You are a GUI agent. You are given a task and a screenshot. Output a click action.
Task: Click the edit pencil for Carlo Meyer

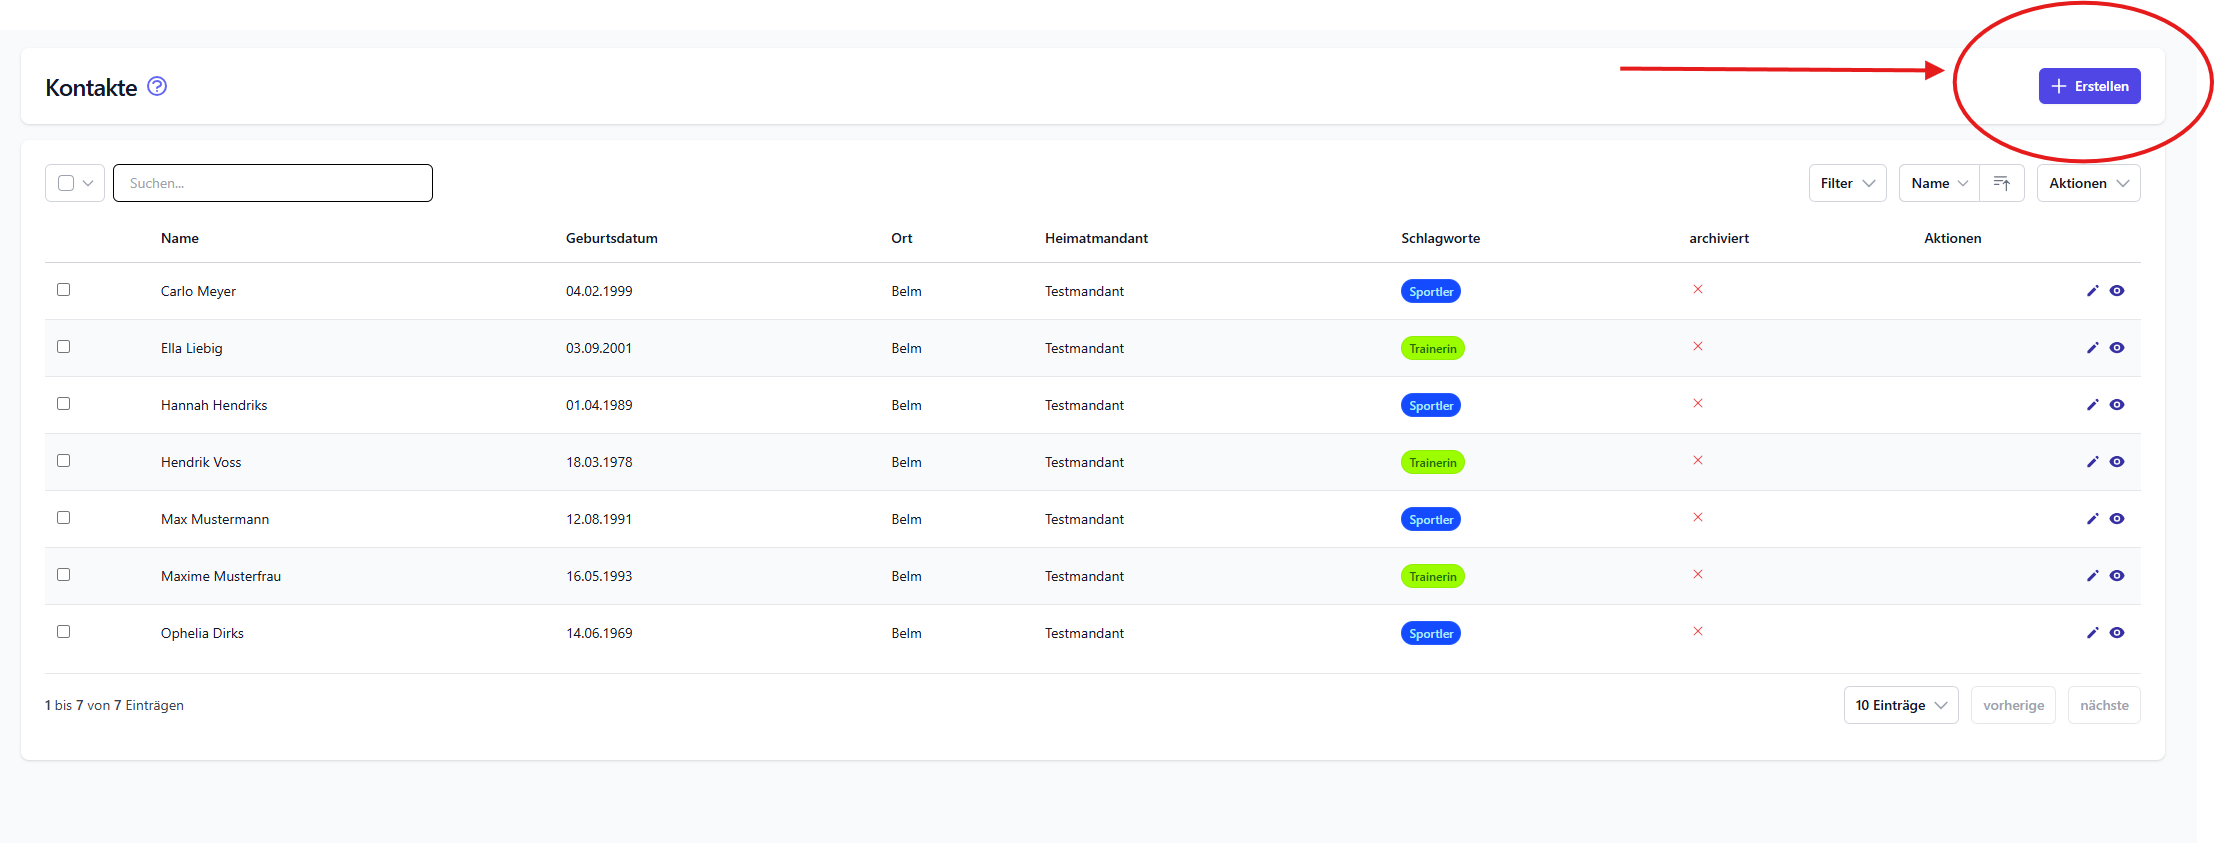click(2092, 291)
